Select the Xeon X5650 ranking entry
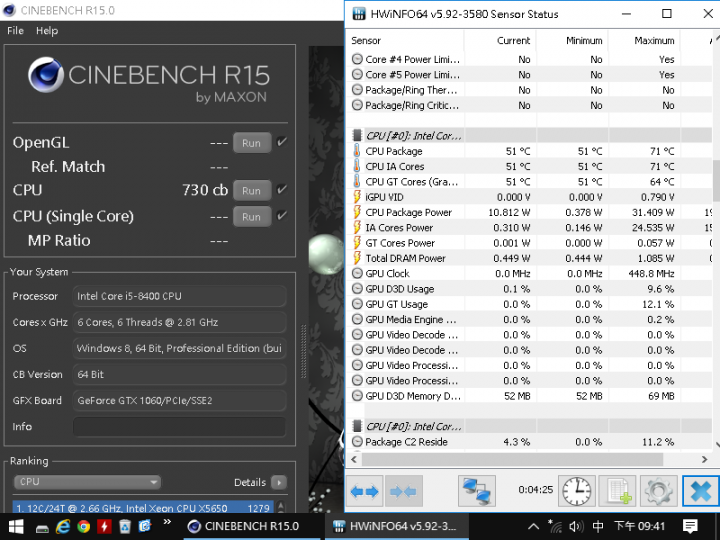The image size is (720, 540). pyautogui.click(x=143, y=508)
